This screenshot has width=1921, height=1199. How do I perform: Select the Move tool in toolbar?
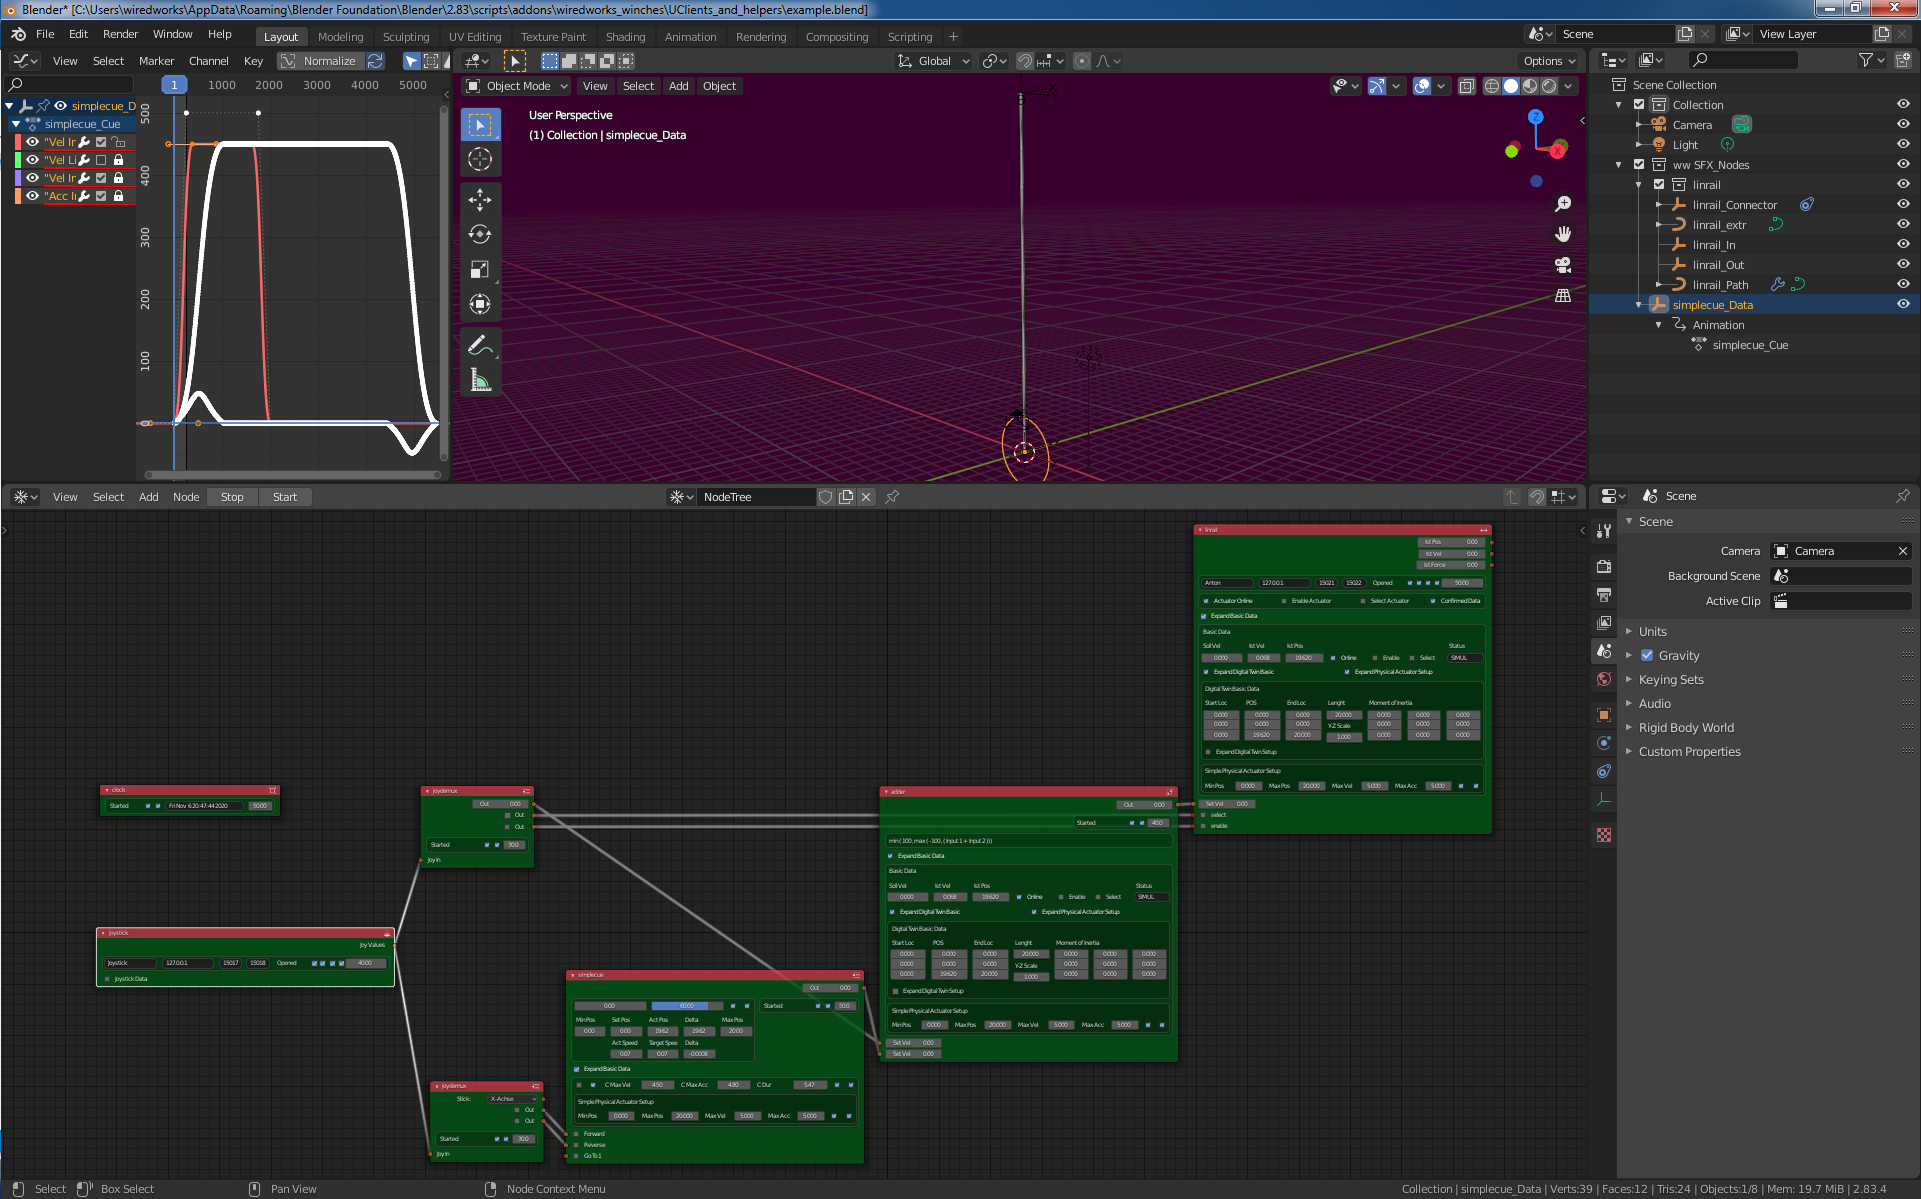pyautogui.click(x=481, y=196)
